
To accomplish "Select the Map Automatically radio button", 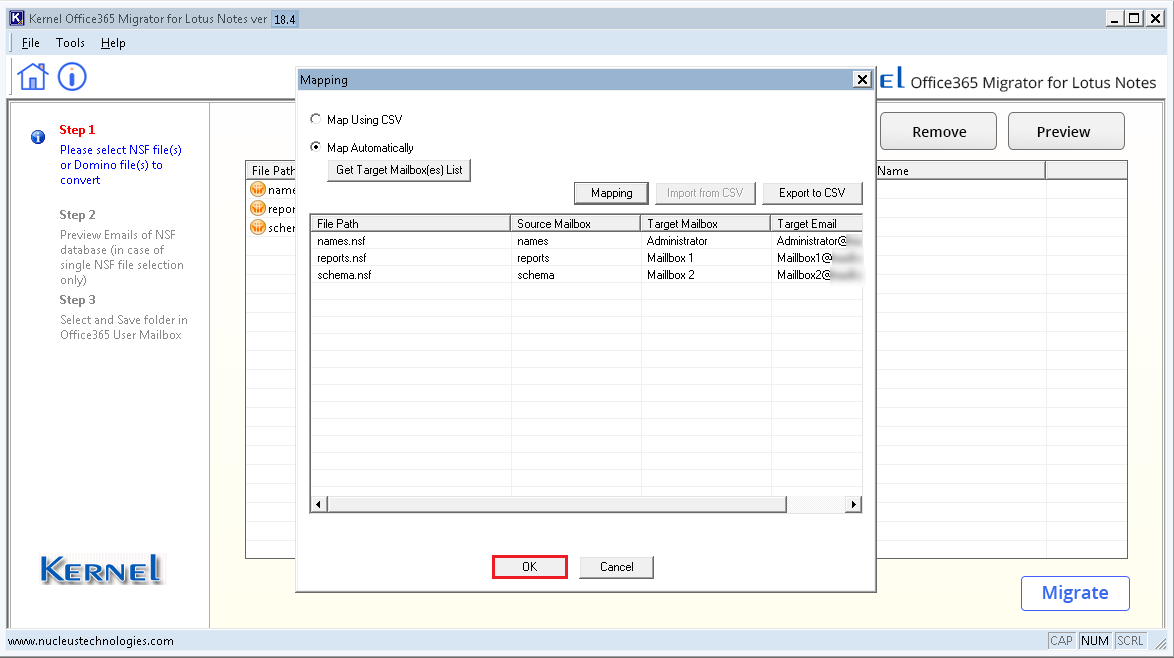I will [316, 147].
